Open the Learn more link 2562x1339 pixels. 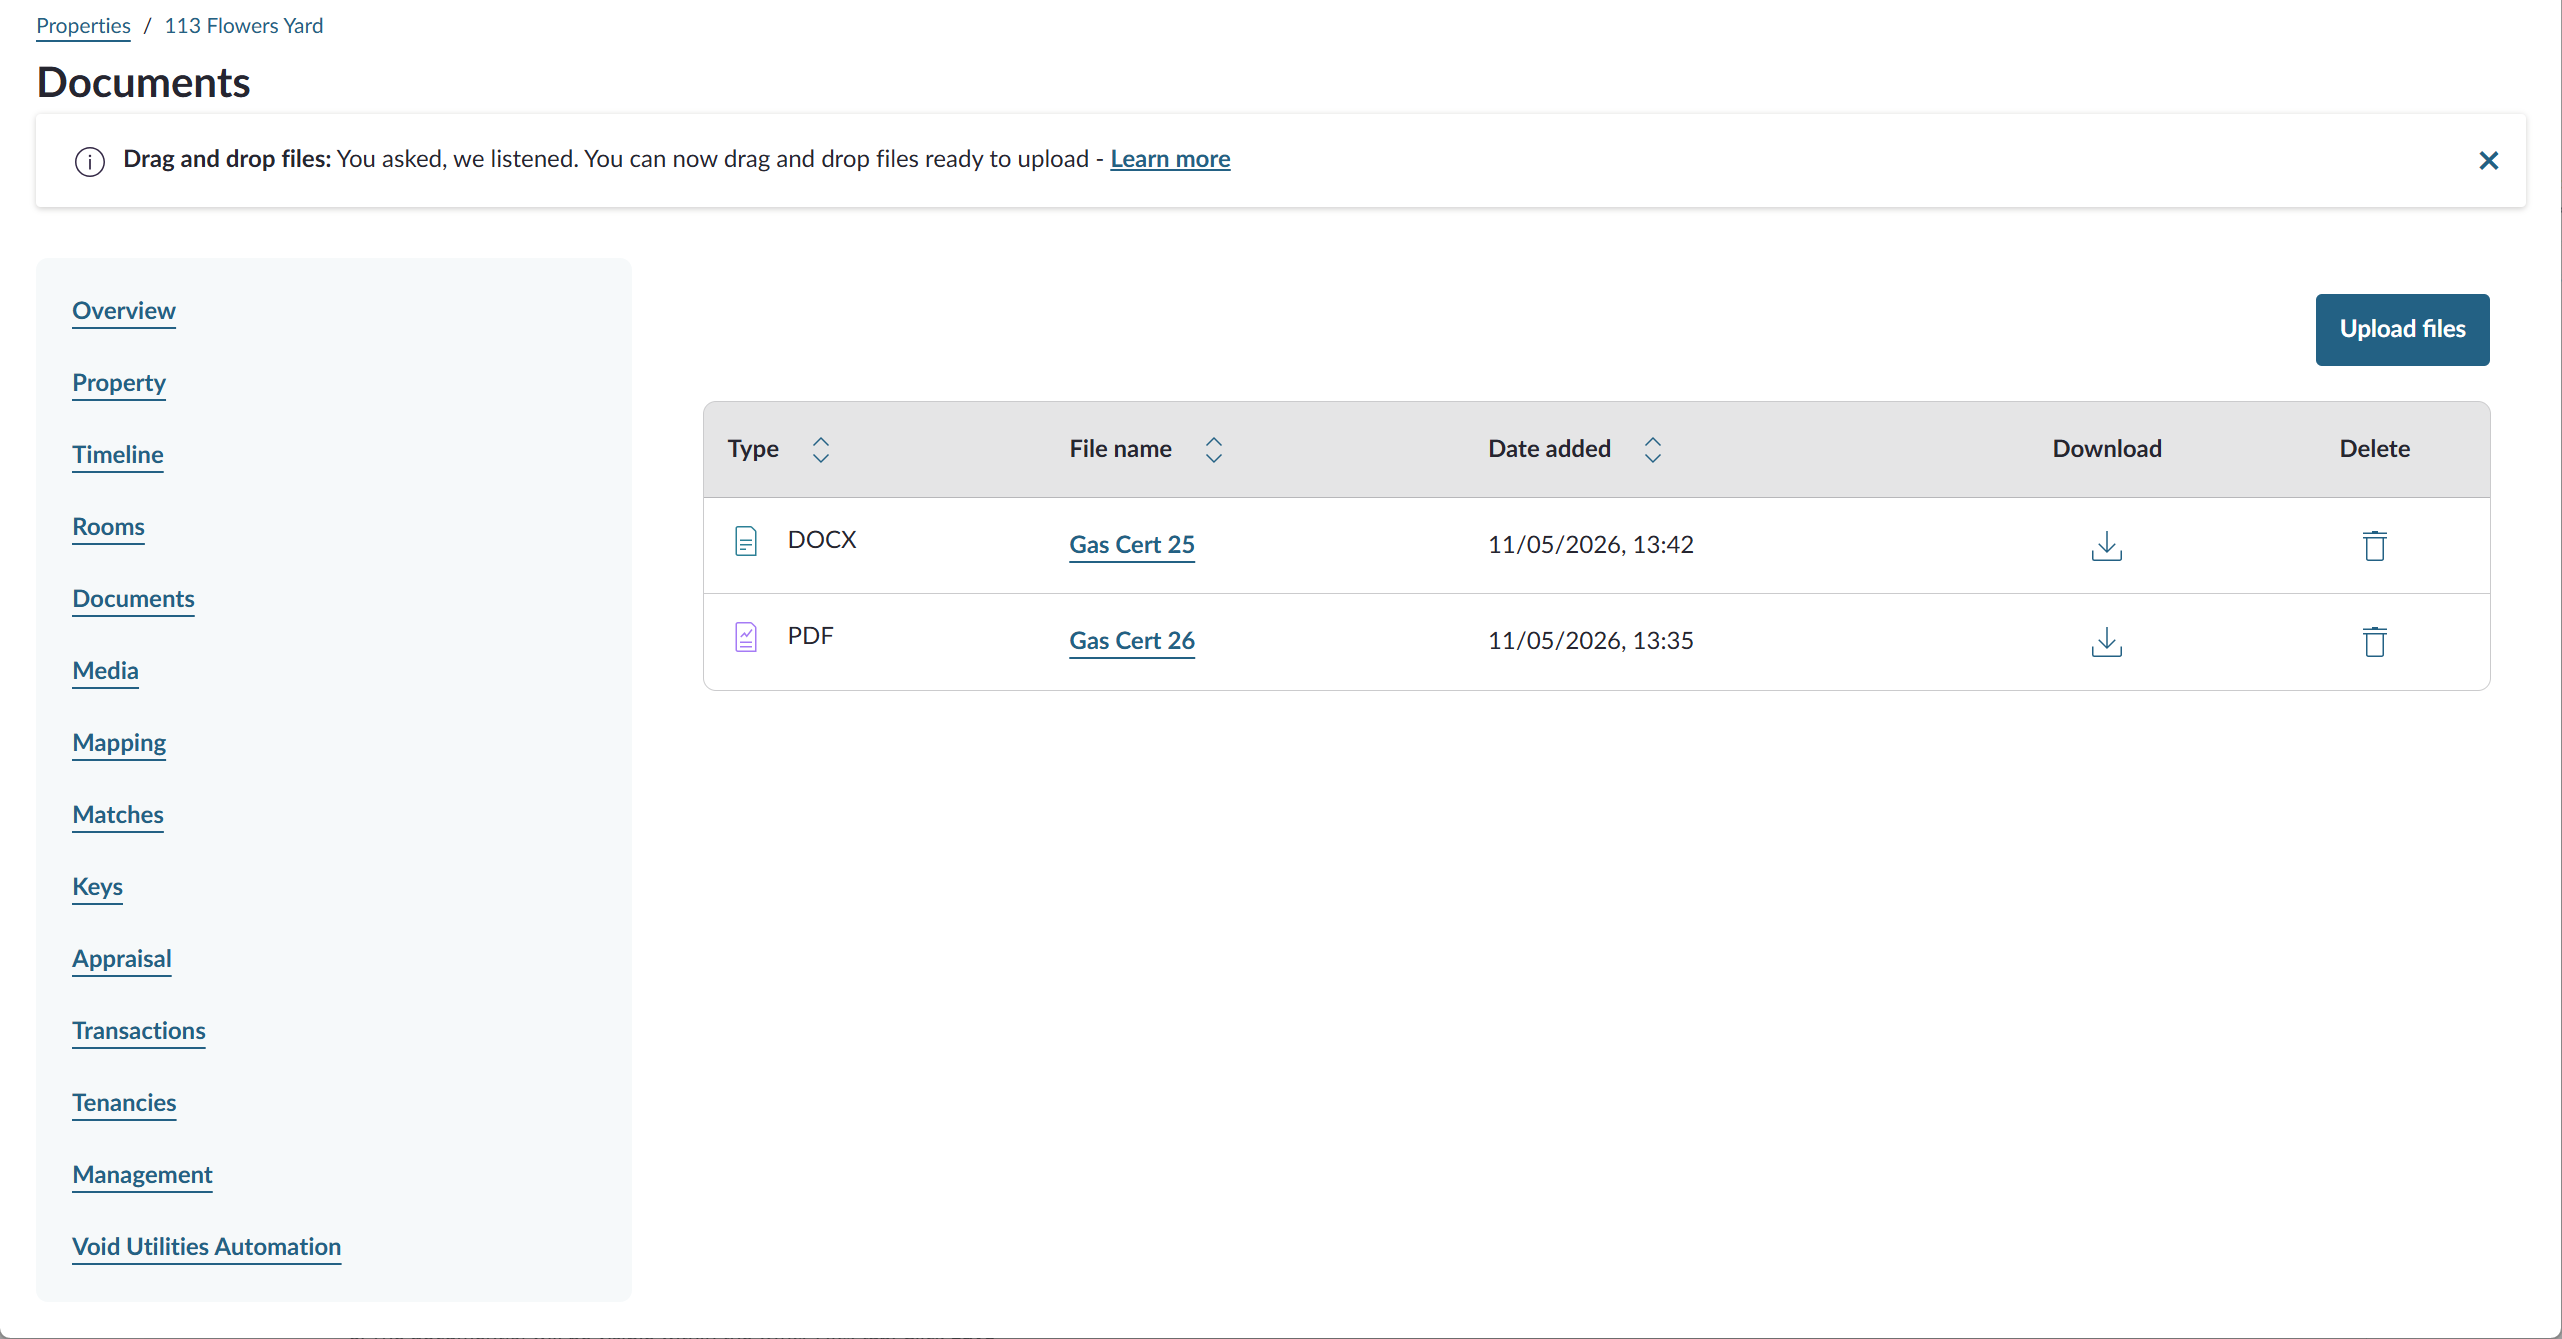coord(1170,159)
